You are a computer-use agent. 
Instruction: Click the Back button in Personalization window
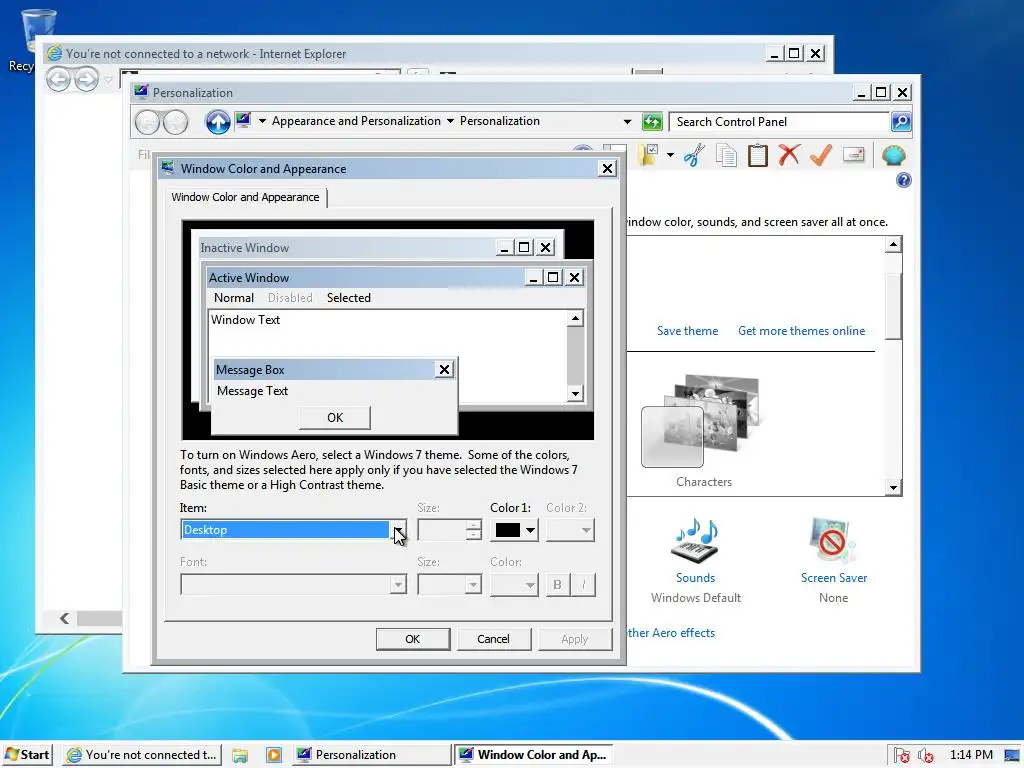point(147,122)
